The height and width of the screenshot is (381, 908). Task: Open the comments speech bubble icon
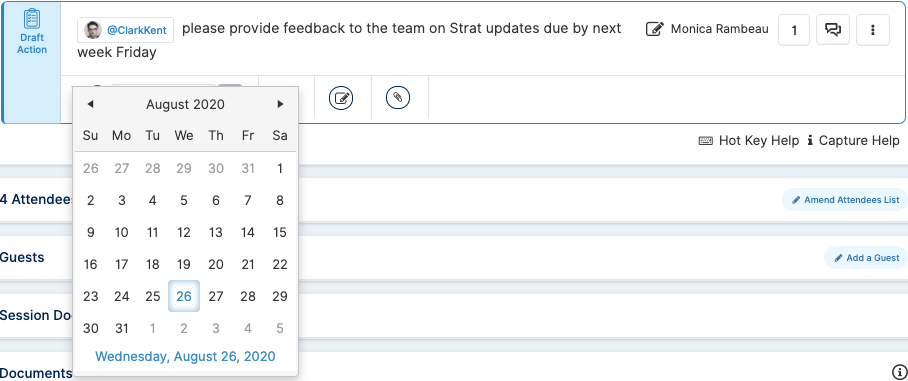tap(833, 30)
